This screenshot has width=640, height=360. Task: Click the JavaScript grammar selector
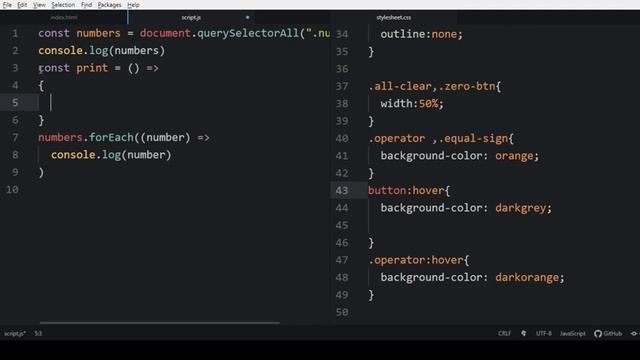pos(573,333)
